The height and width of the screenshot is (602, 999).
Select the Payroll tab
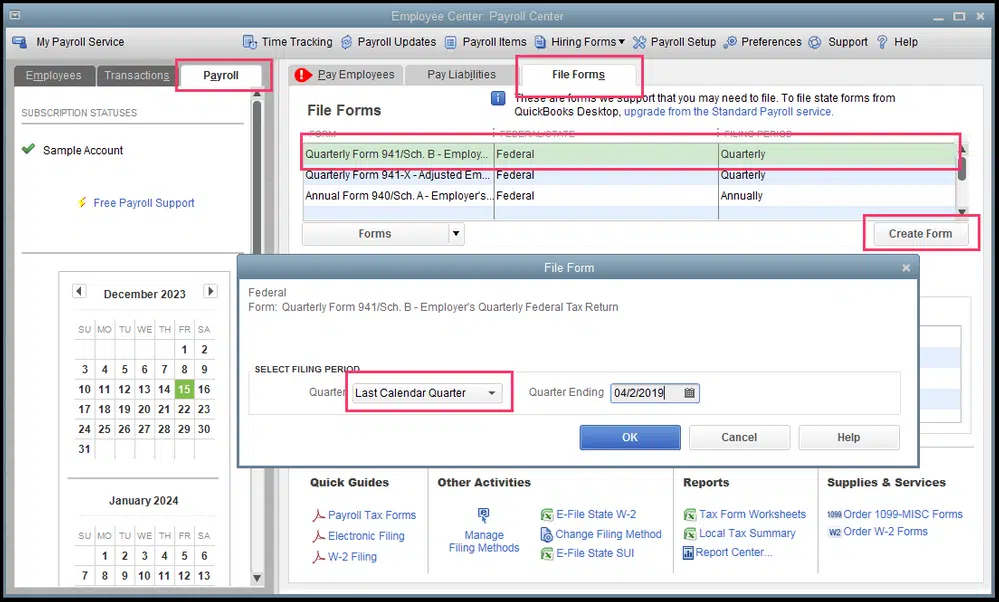[x=220, y=76]
